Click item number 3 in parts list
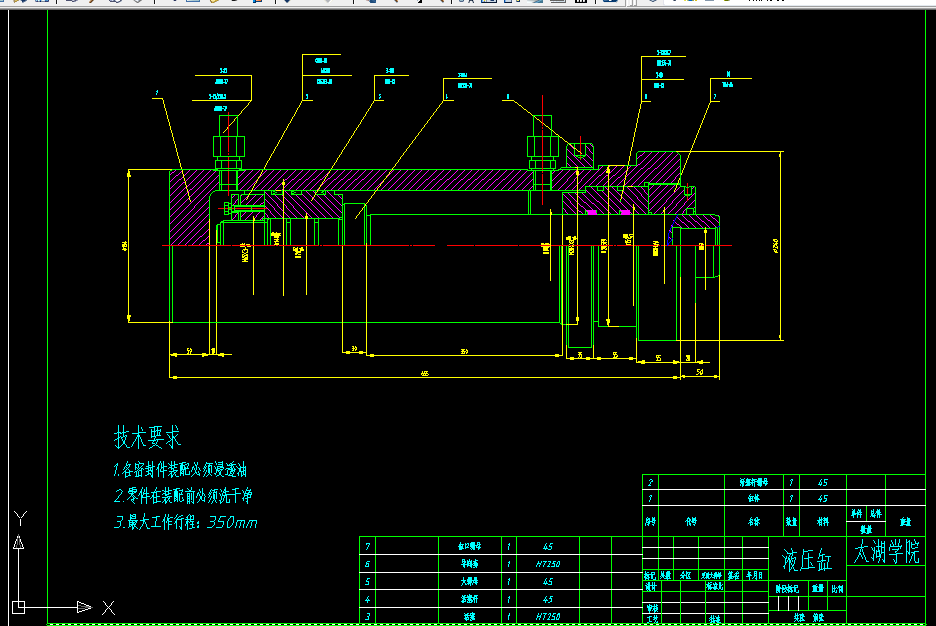The width and height of the screenshot is (936, 626). coord(368,616)
